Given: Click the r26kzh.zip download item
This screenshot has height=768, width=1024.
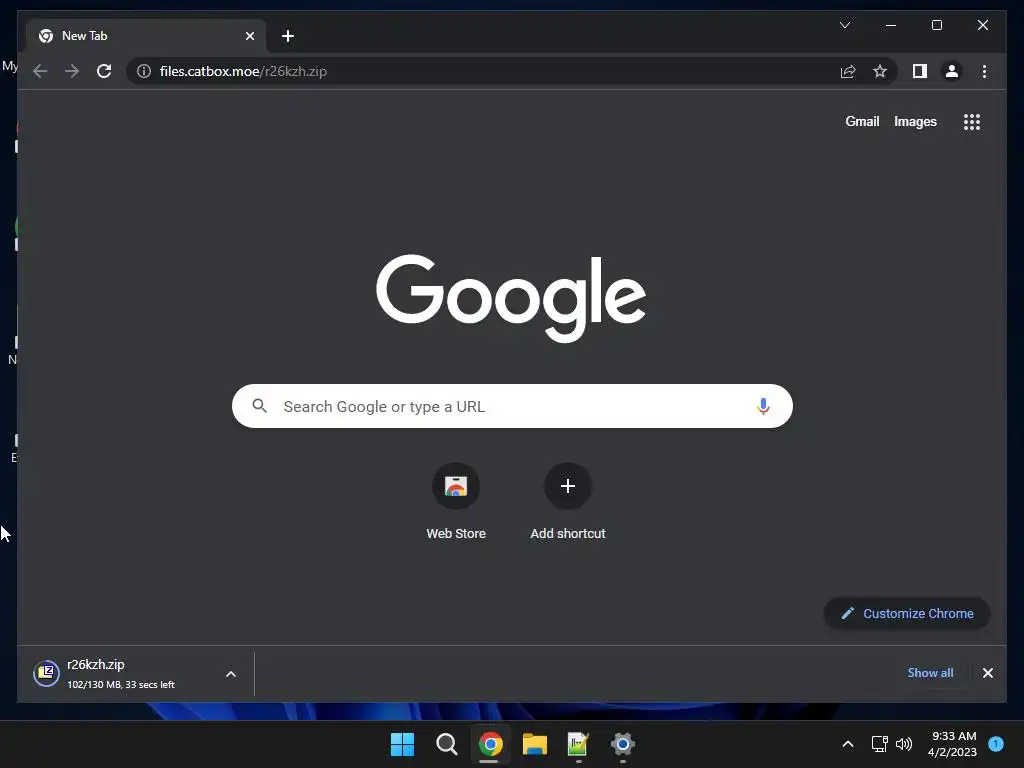Looking at the screenshot, I should [121, 673].
